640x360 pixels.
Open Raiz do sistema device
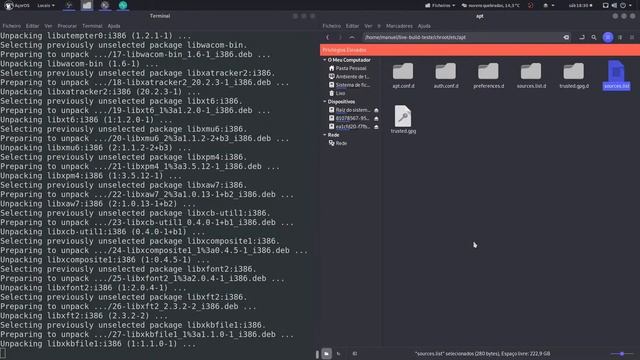pyautogui.click(x=349, y=110)
